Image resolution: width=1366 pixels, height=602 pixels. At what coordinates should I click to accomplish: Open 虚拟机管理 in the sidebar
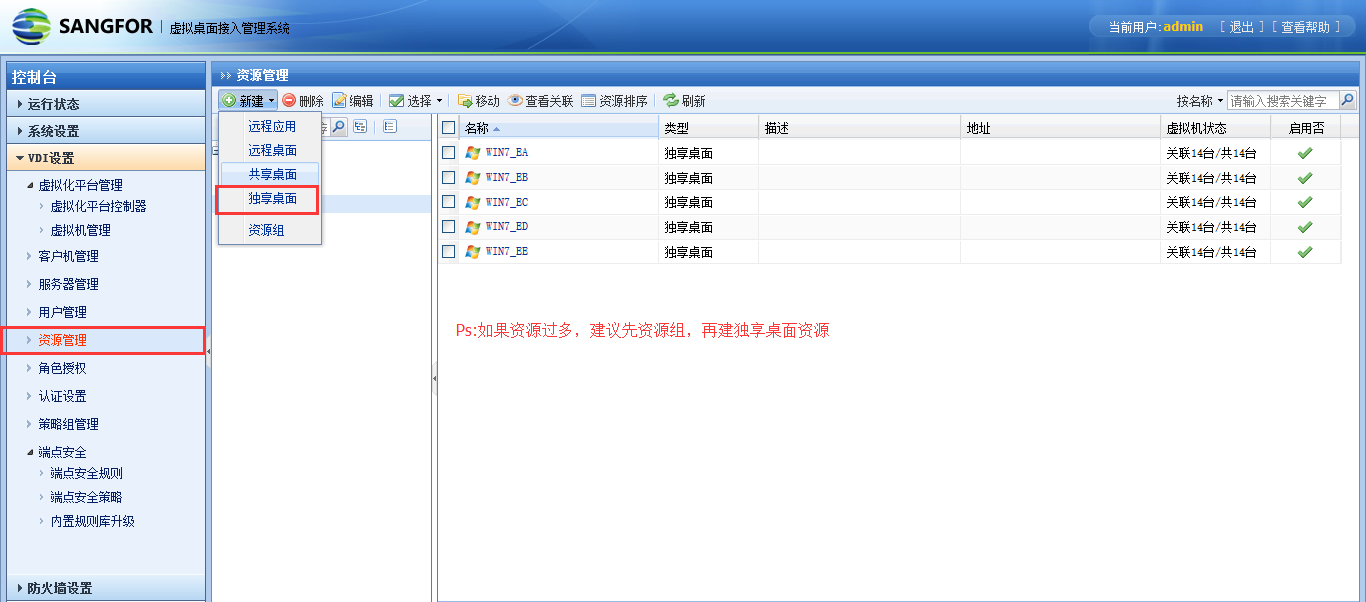coord(80,230)
